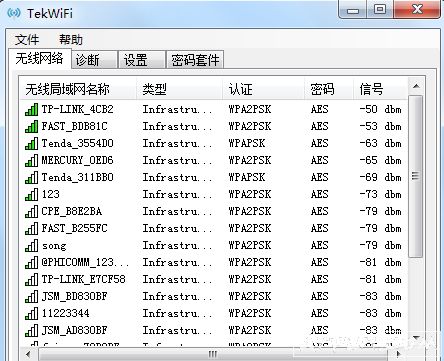Screen dimensions: 444x361
Task: Sort by 无线局域网名称 column header
Action: pos(78,89)
